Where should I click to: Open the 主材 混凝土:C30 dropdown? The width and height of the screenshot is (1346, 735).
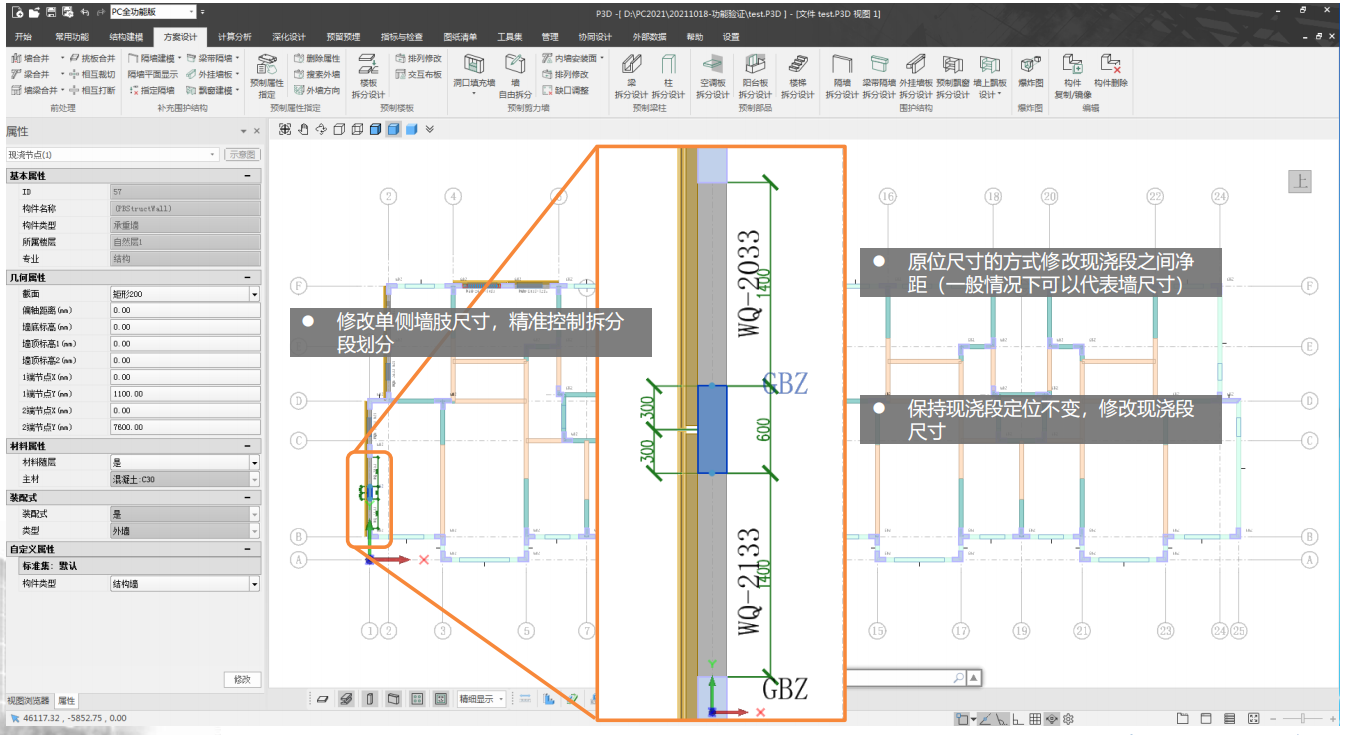coord(254,480)
